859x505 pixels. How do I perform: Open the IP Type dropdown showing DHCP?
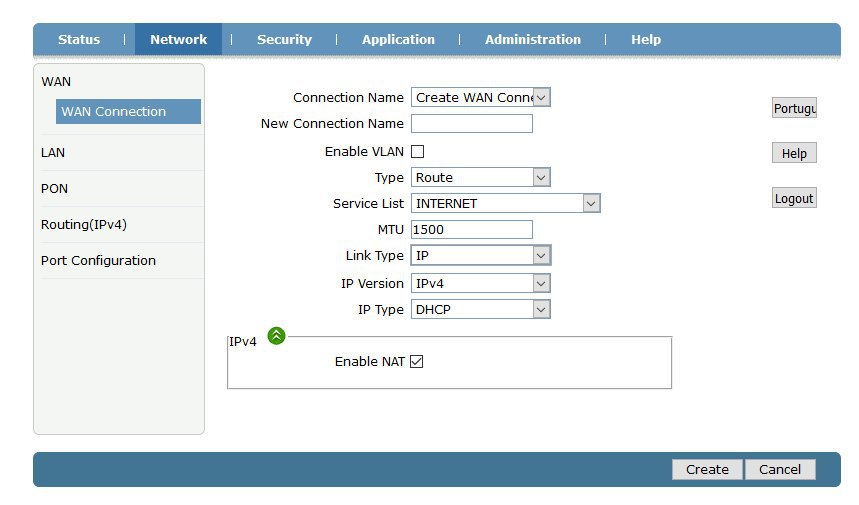[480, 309]
